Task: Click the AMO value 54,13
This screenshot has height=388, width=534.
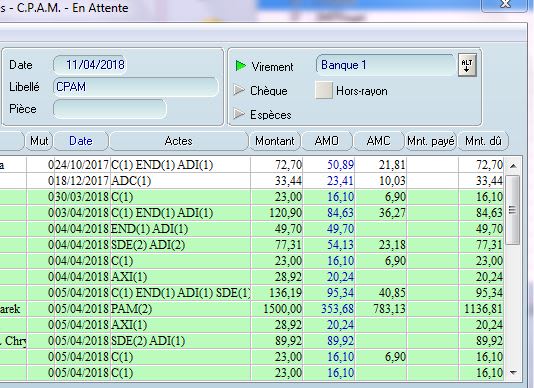Action: [x=340, y=245]
